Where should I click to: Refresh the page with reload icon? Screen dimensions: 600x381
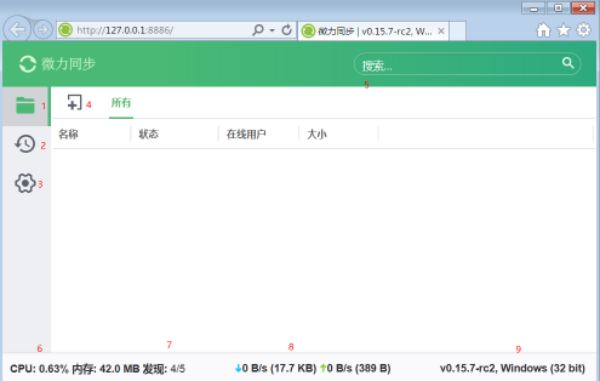tap(287, 29)
